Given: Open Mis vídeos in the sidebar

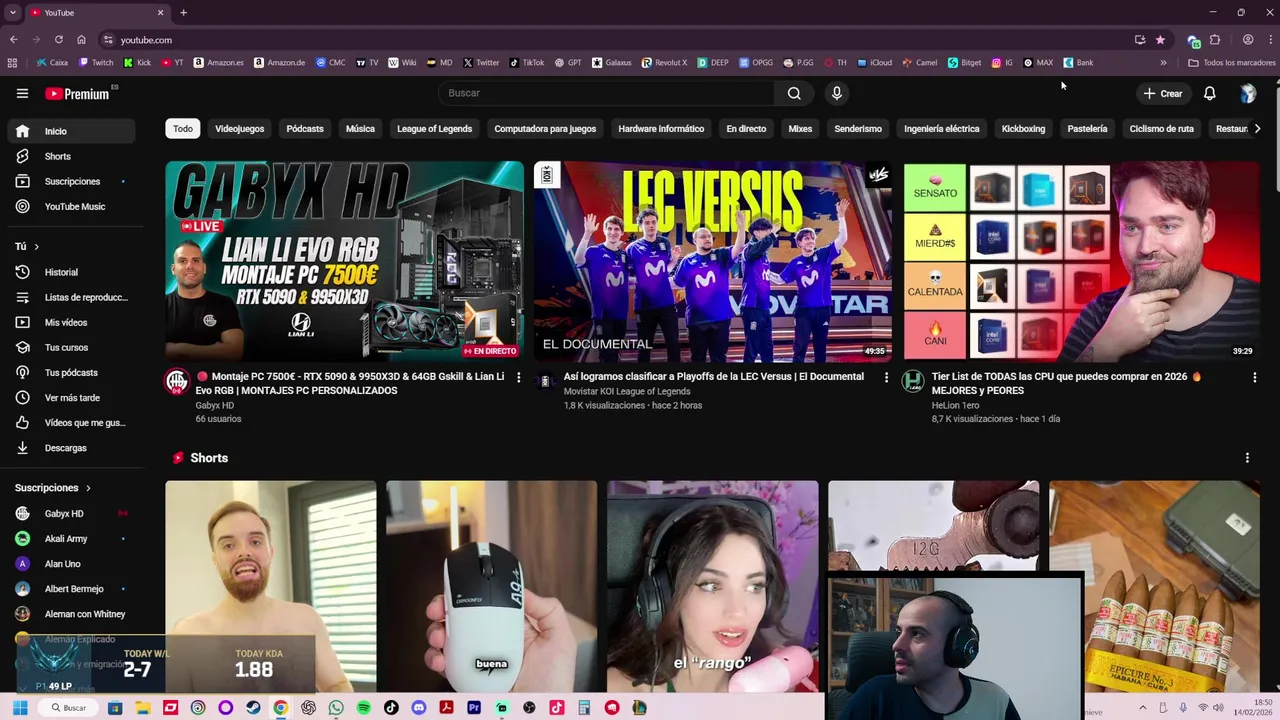Looking at the screenshot, I should click(x=71, y=322).
